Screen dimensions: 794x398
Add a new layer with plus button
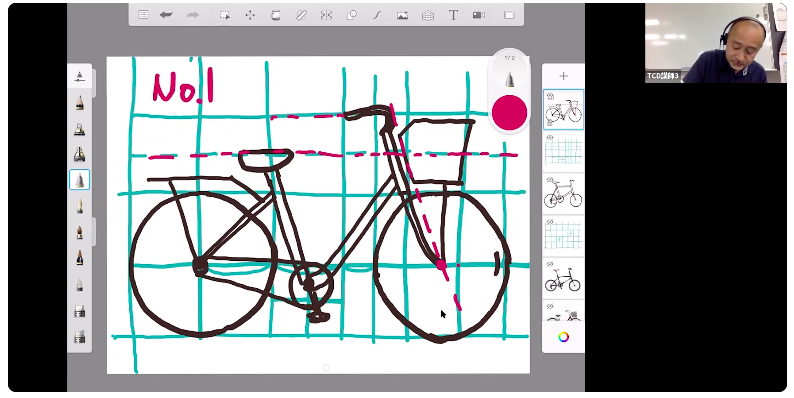click(563, 76)
